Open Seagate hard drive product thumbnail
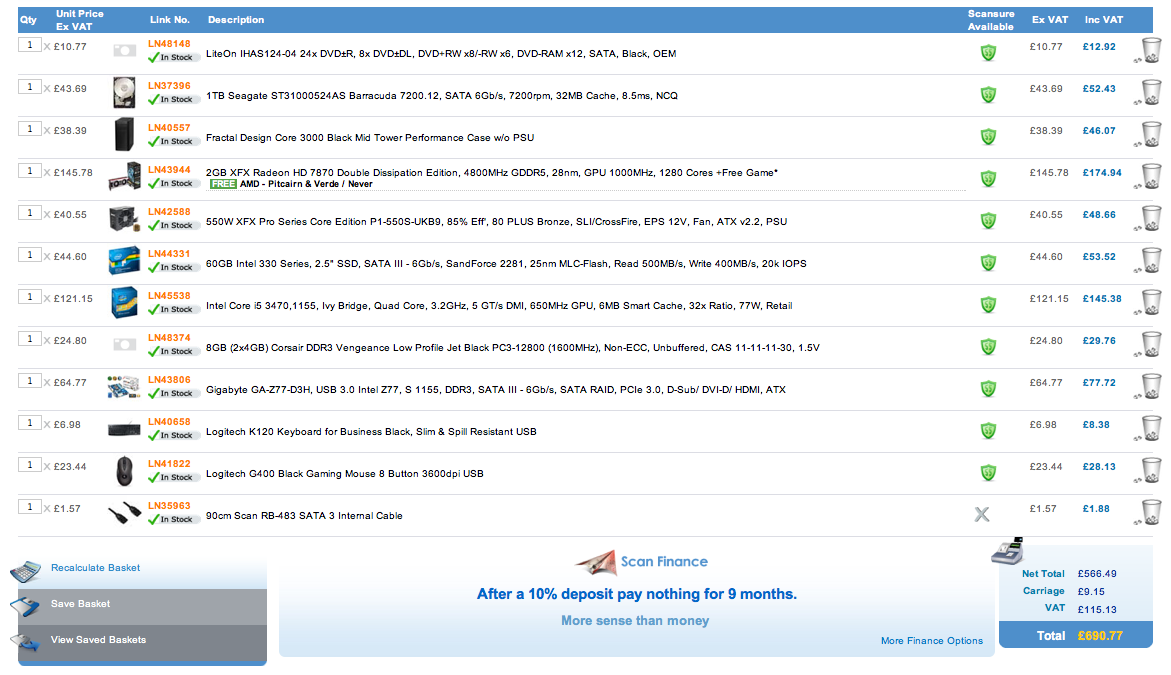This screenshot has height=675, width=1171. (124, 93)
